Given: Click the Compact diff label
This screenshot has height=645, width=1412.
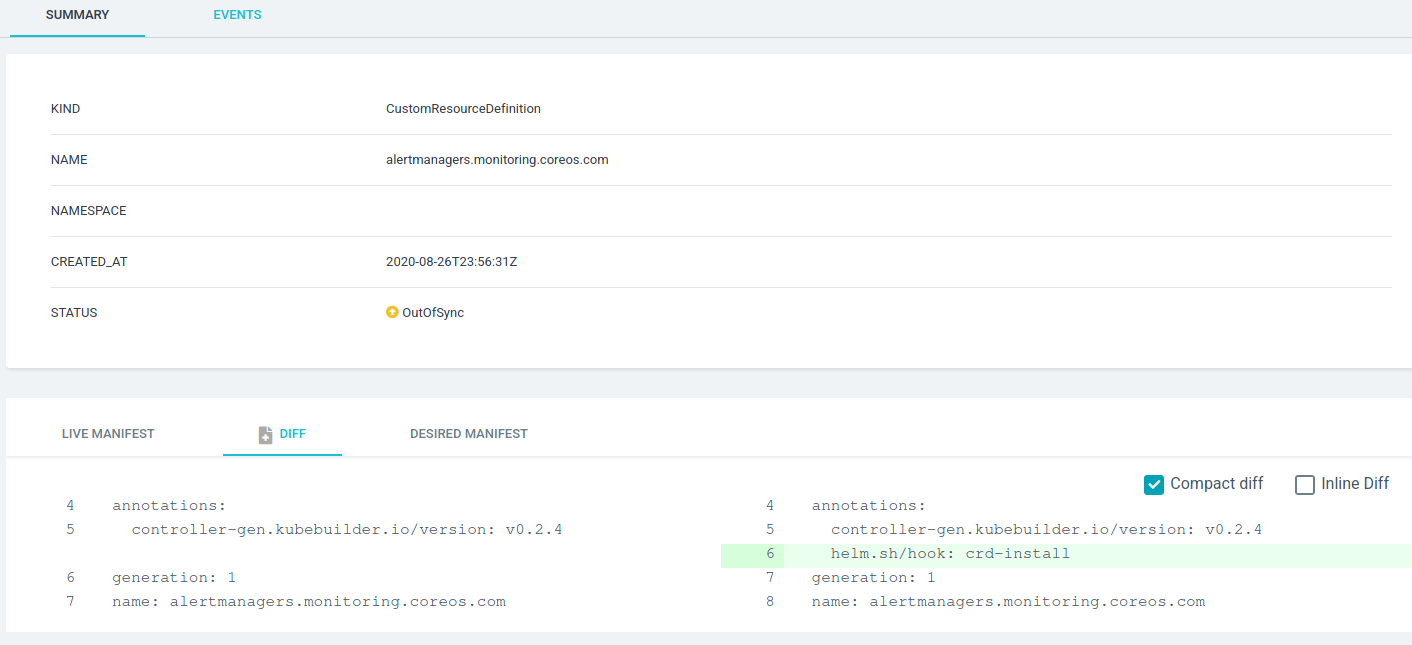Looking at the screenshot, I should pos(1217,484).
